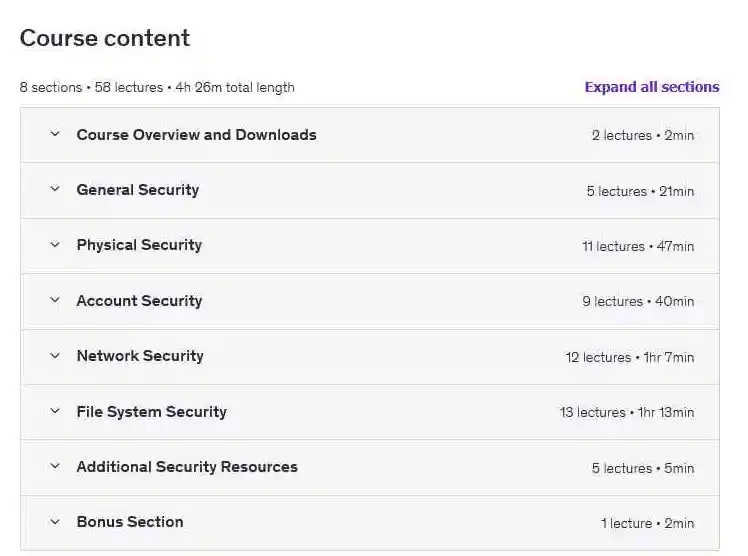Viewport: 748px width, 556px height.
Task: Open the Bonus Section heading
Action: (130, 521)
